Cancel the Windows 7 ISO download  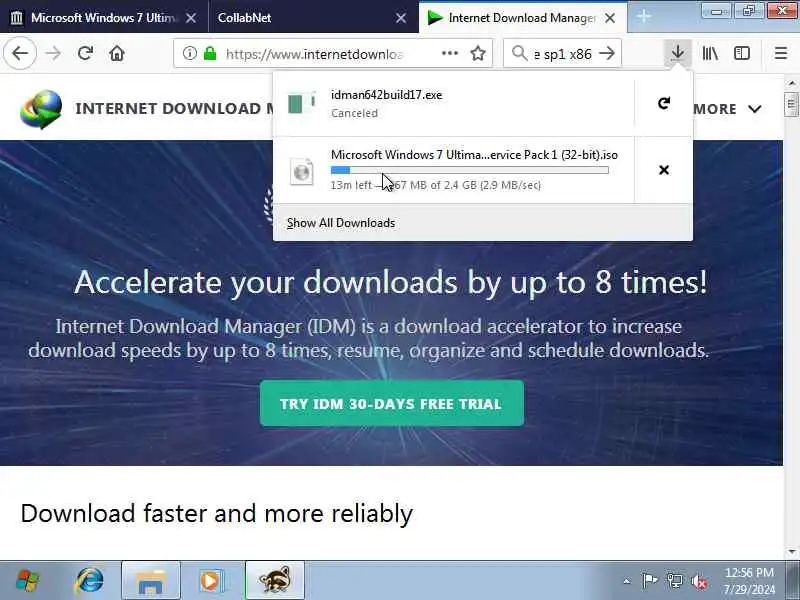coord(663,170)
